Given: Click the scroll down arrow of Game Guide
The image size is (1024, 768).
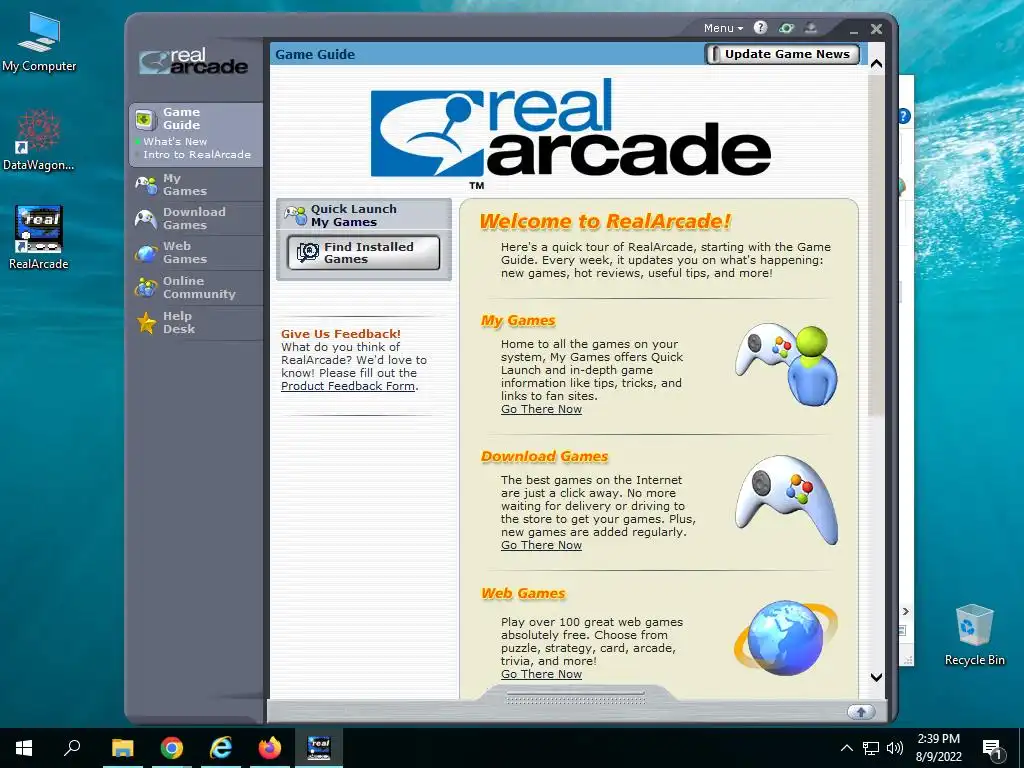Looking at the screenshot, I should coord(876,677).
